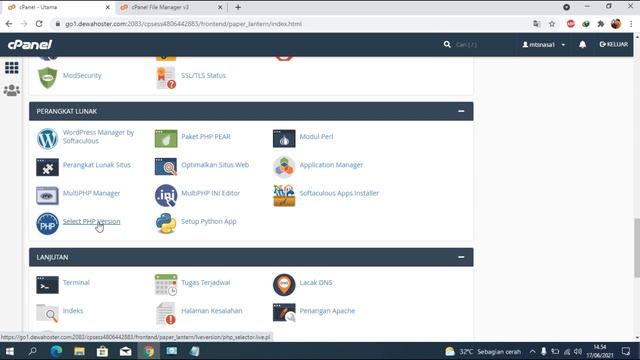This screenshot has width=640, height=360.
Task: Open the Setup Python App icon
Action: click(166, 223)
